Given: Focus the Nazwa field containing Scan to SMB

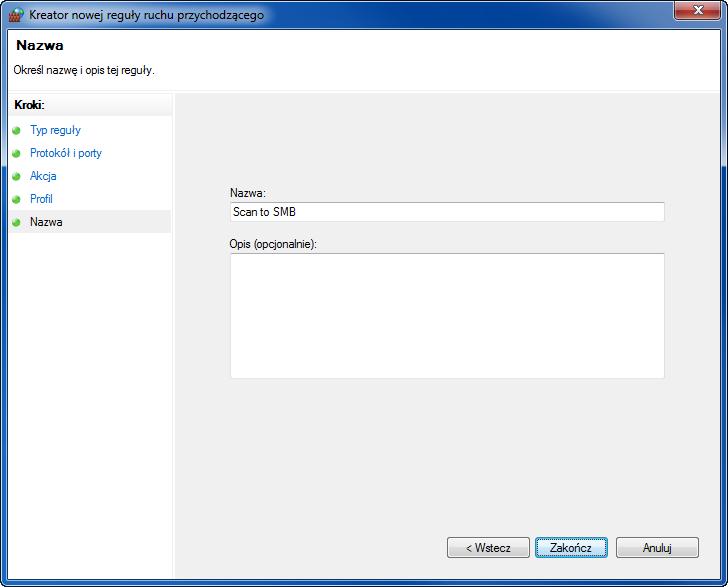Looking at the screenshot, I should point(447,212).
